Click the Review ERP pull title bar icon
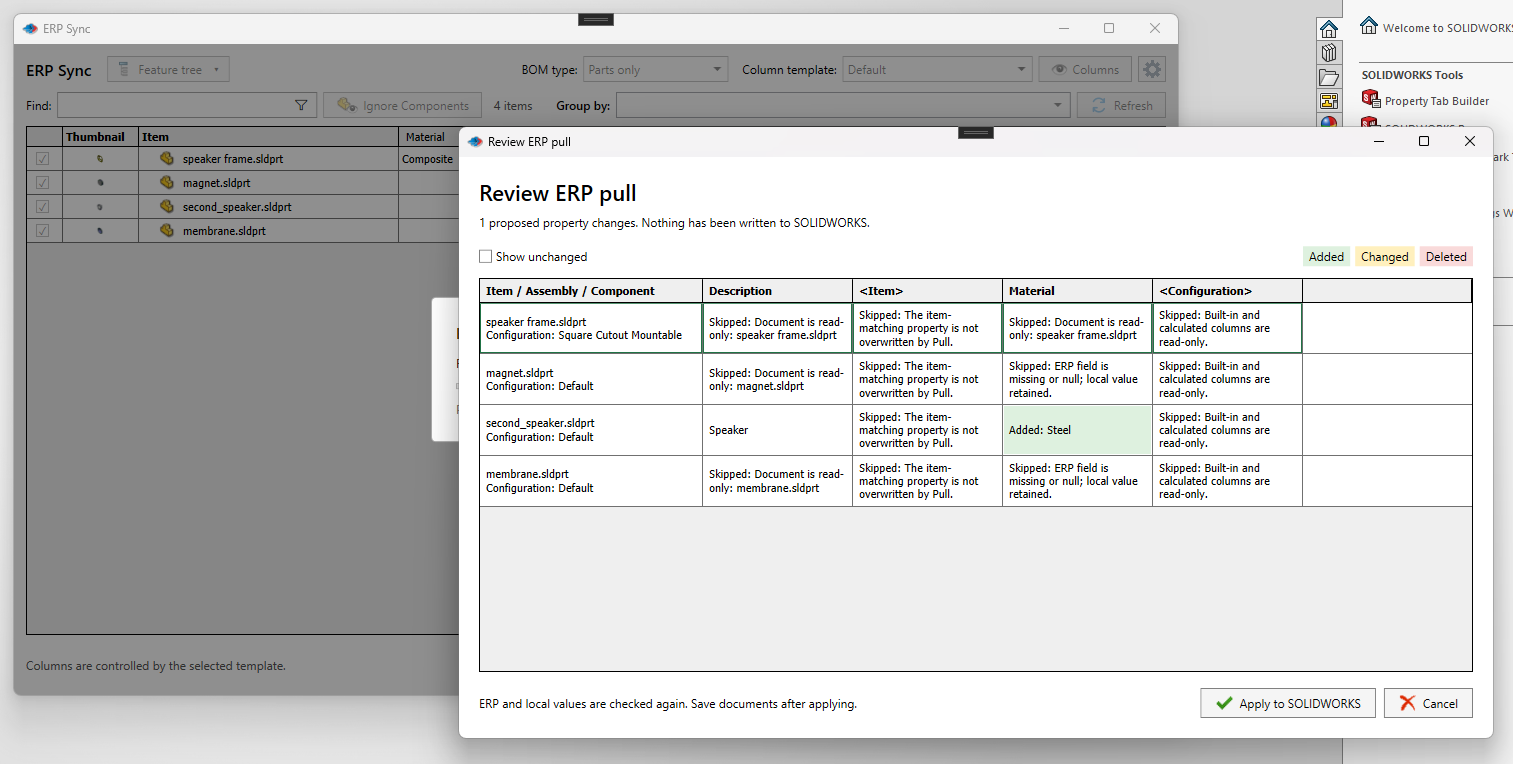 (475, 142)
